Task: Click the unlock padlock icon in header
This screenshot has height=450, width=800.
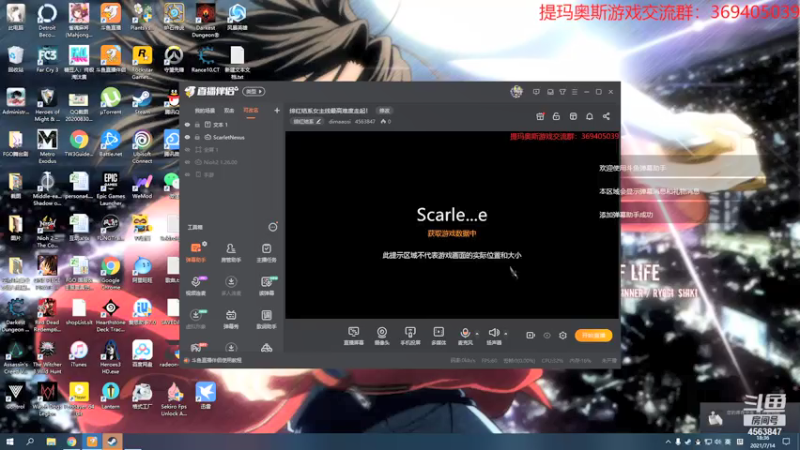Action: point(556,116)
